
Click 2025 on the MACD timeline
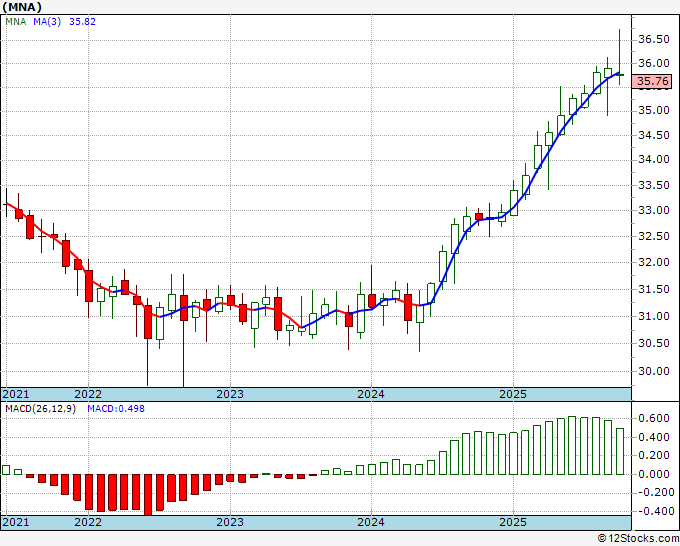pyautogui.click(x=513, y=522)
